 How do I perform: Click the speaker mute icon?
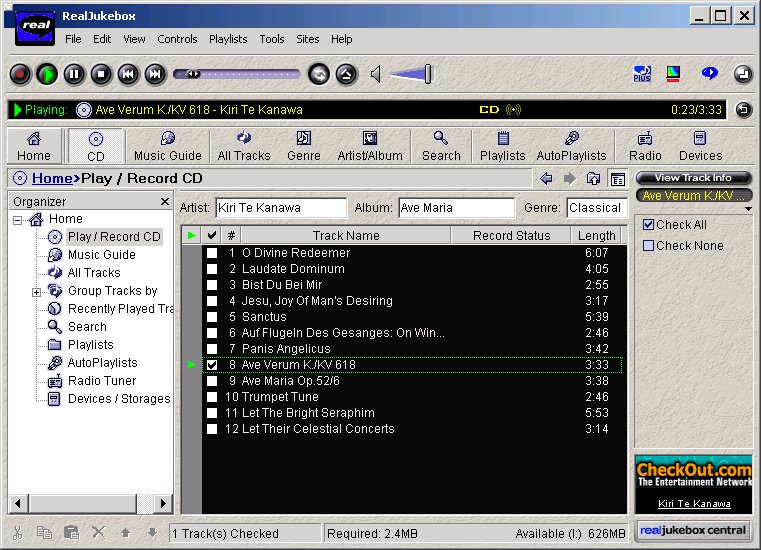pos(376,74)
